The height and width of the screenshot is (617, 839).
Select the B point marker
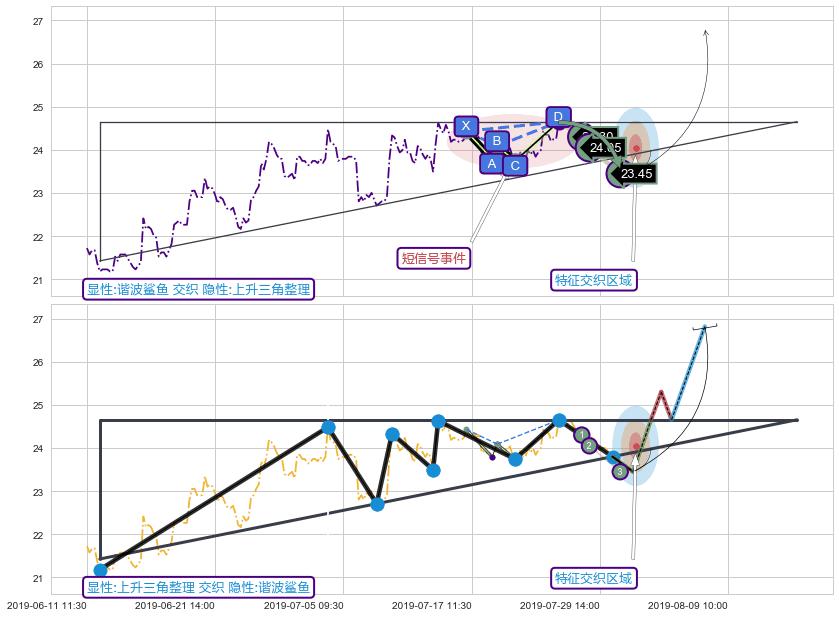pos(497,141)
